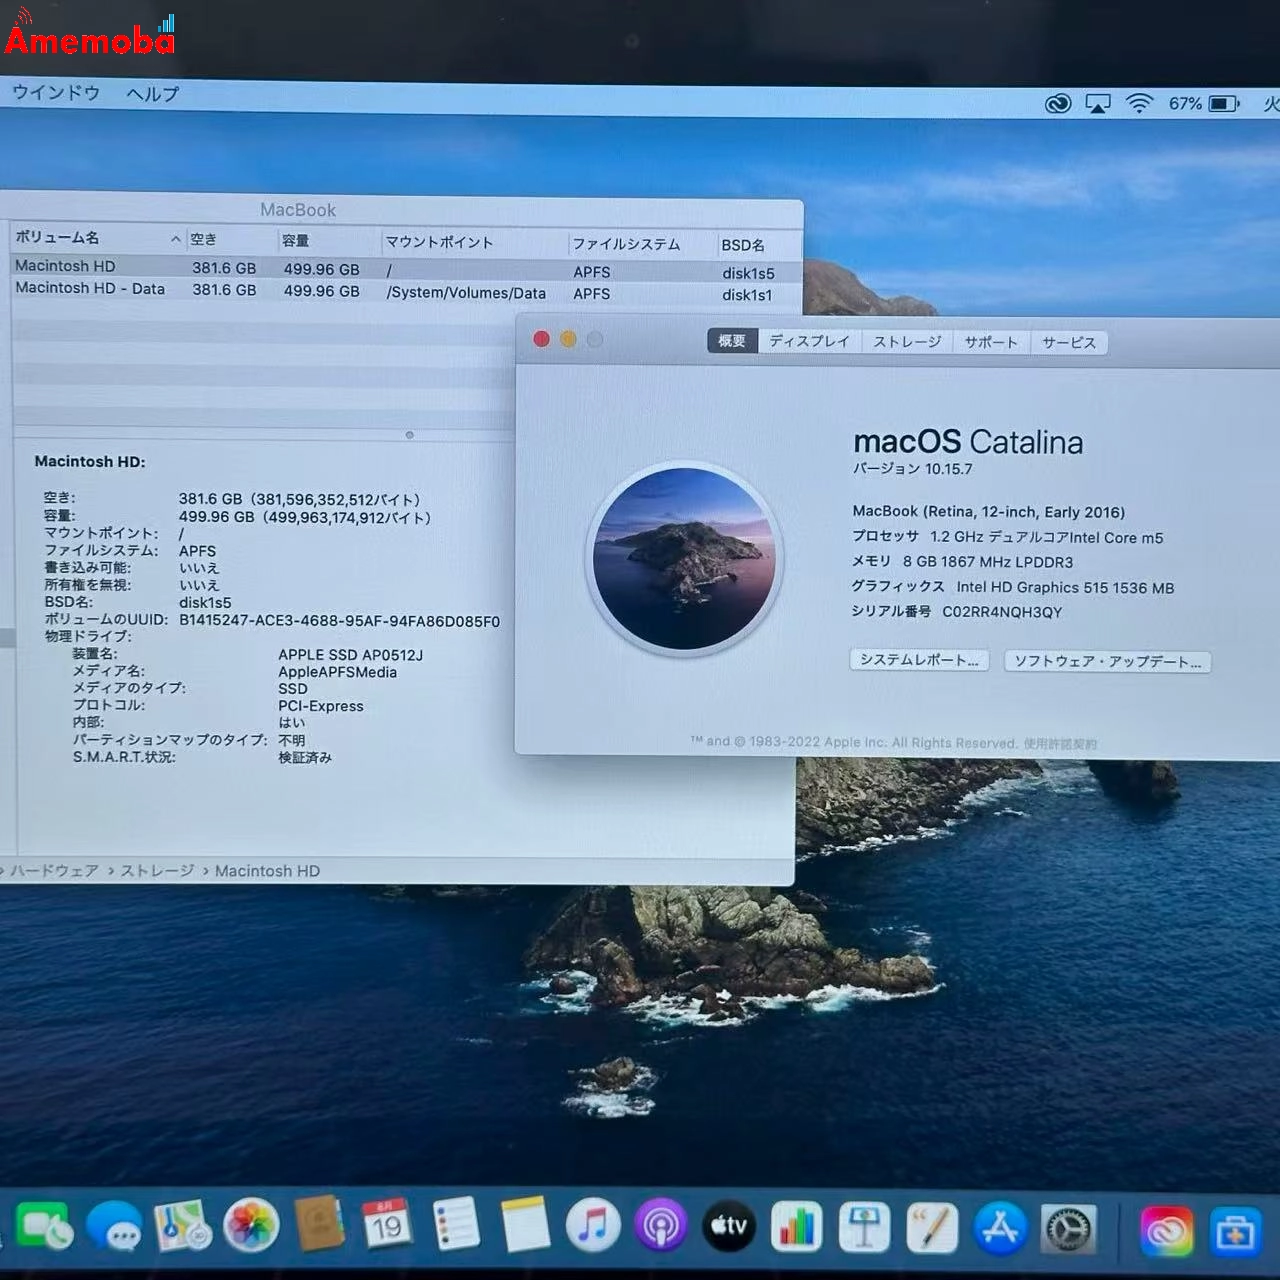Image resolution: width=1280 pixels, height=1280 pixels.
Task: Open the Creative Cloud menu bar icon
Action: (1058, 101)
